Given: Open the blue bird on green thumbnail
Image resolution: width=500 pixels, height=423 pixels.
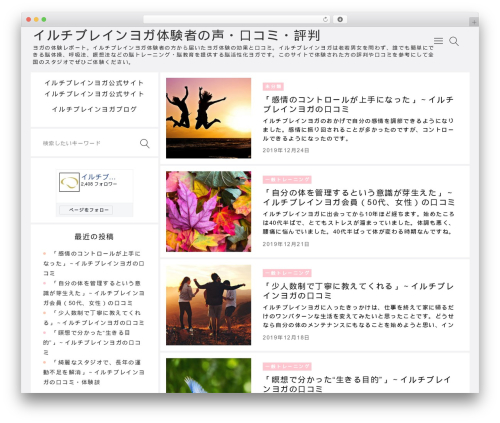Looking at the screenshot, I should click(x=209, y=376).
